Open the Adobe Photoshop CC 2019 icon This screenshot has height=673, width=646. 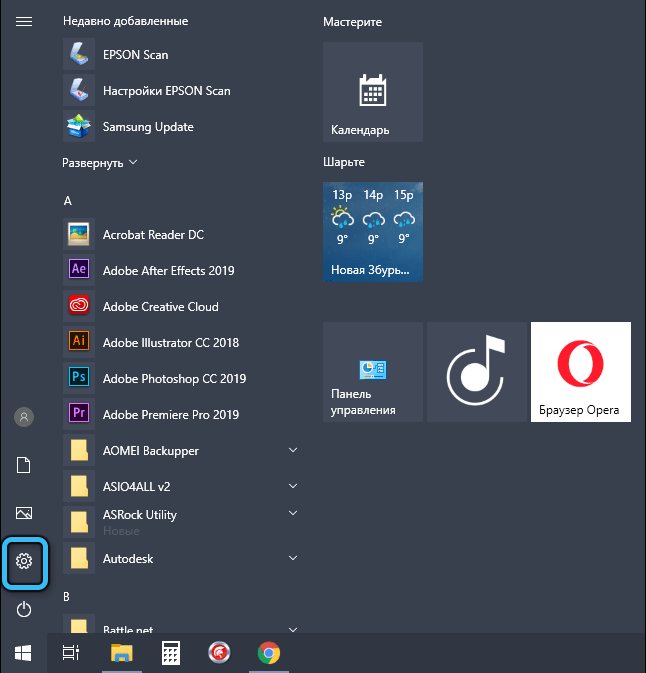click(x=79, y=378)
